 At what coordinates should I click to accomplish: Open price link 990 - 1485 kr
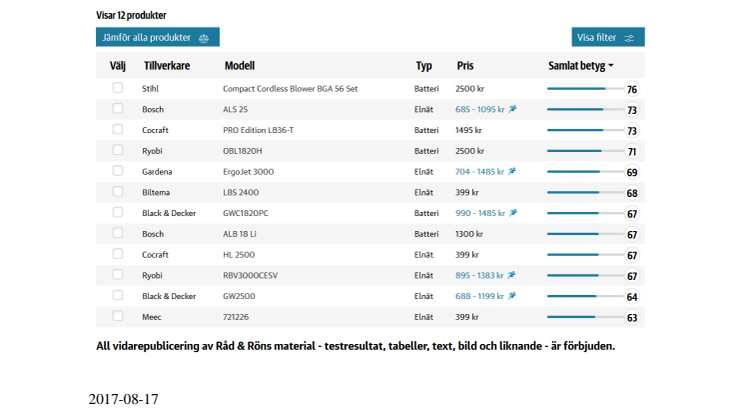click(x=480, y=213)
